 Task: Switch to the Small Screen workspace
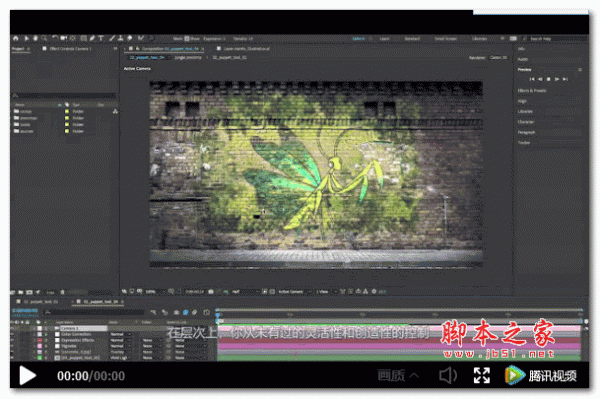pyautogui.click(x=446, y=39)
